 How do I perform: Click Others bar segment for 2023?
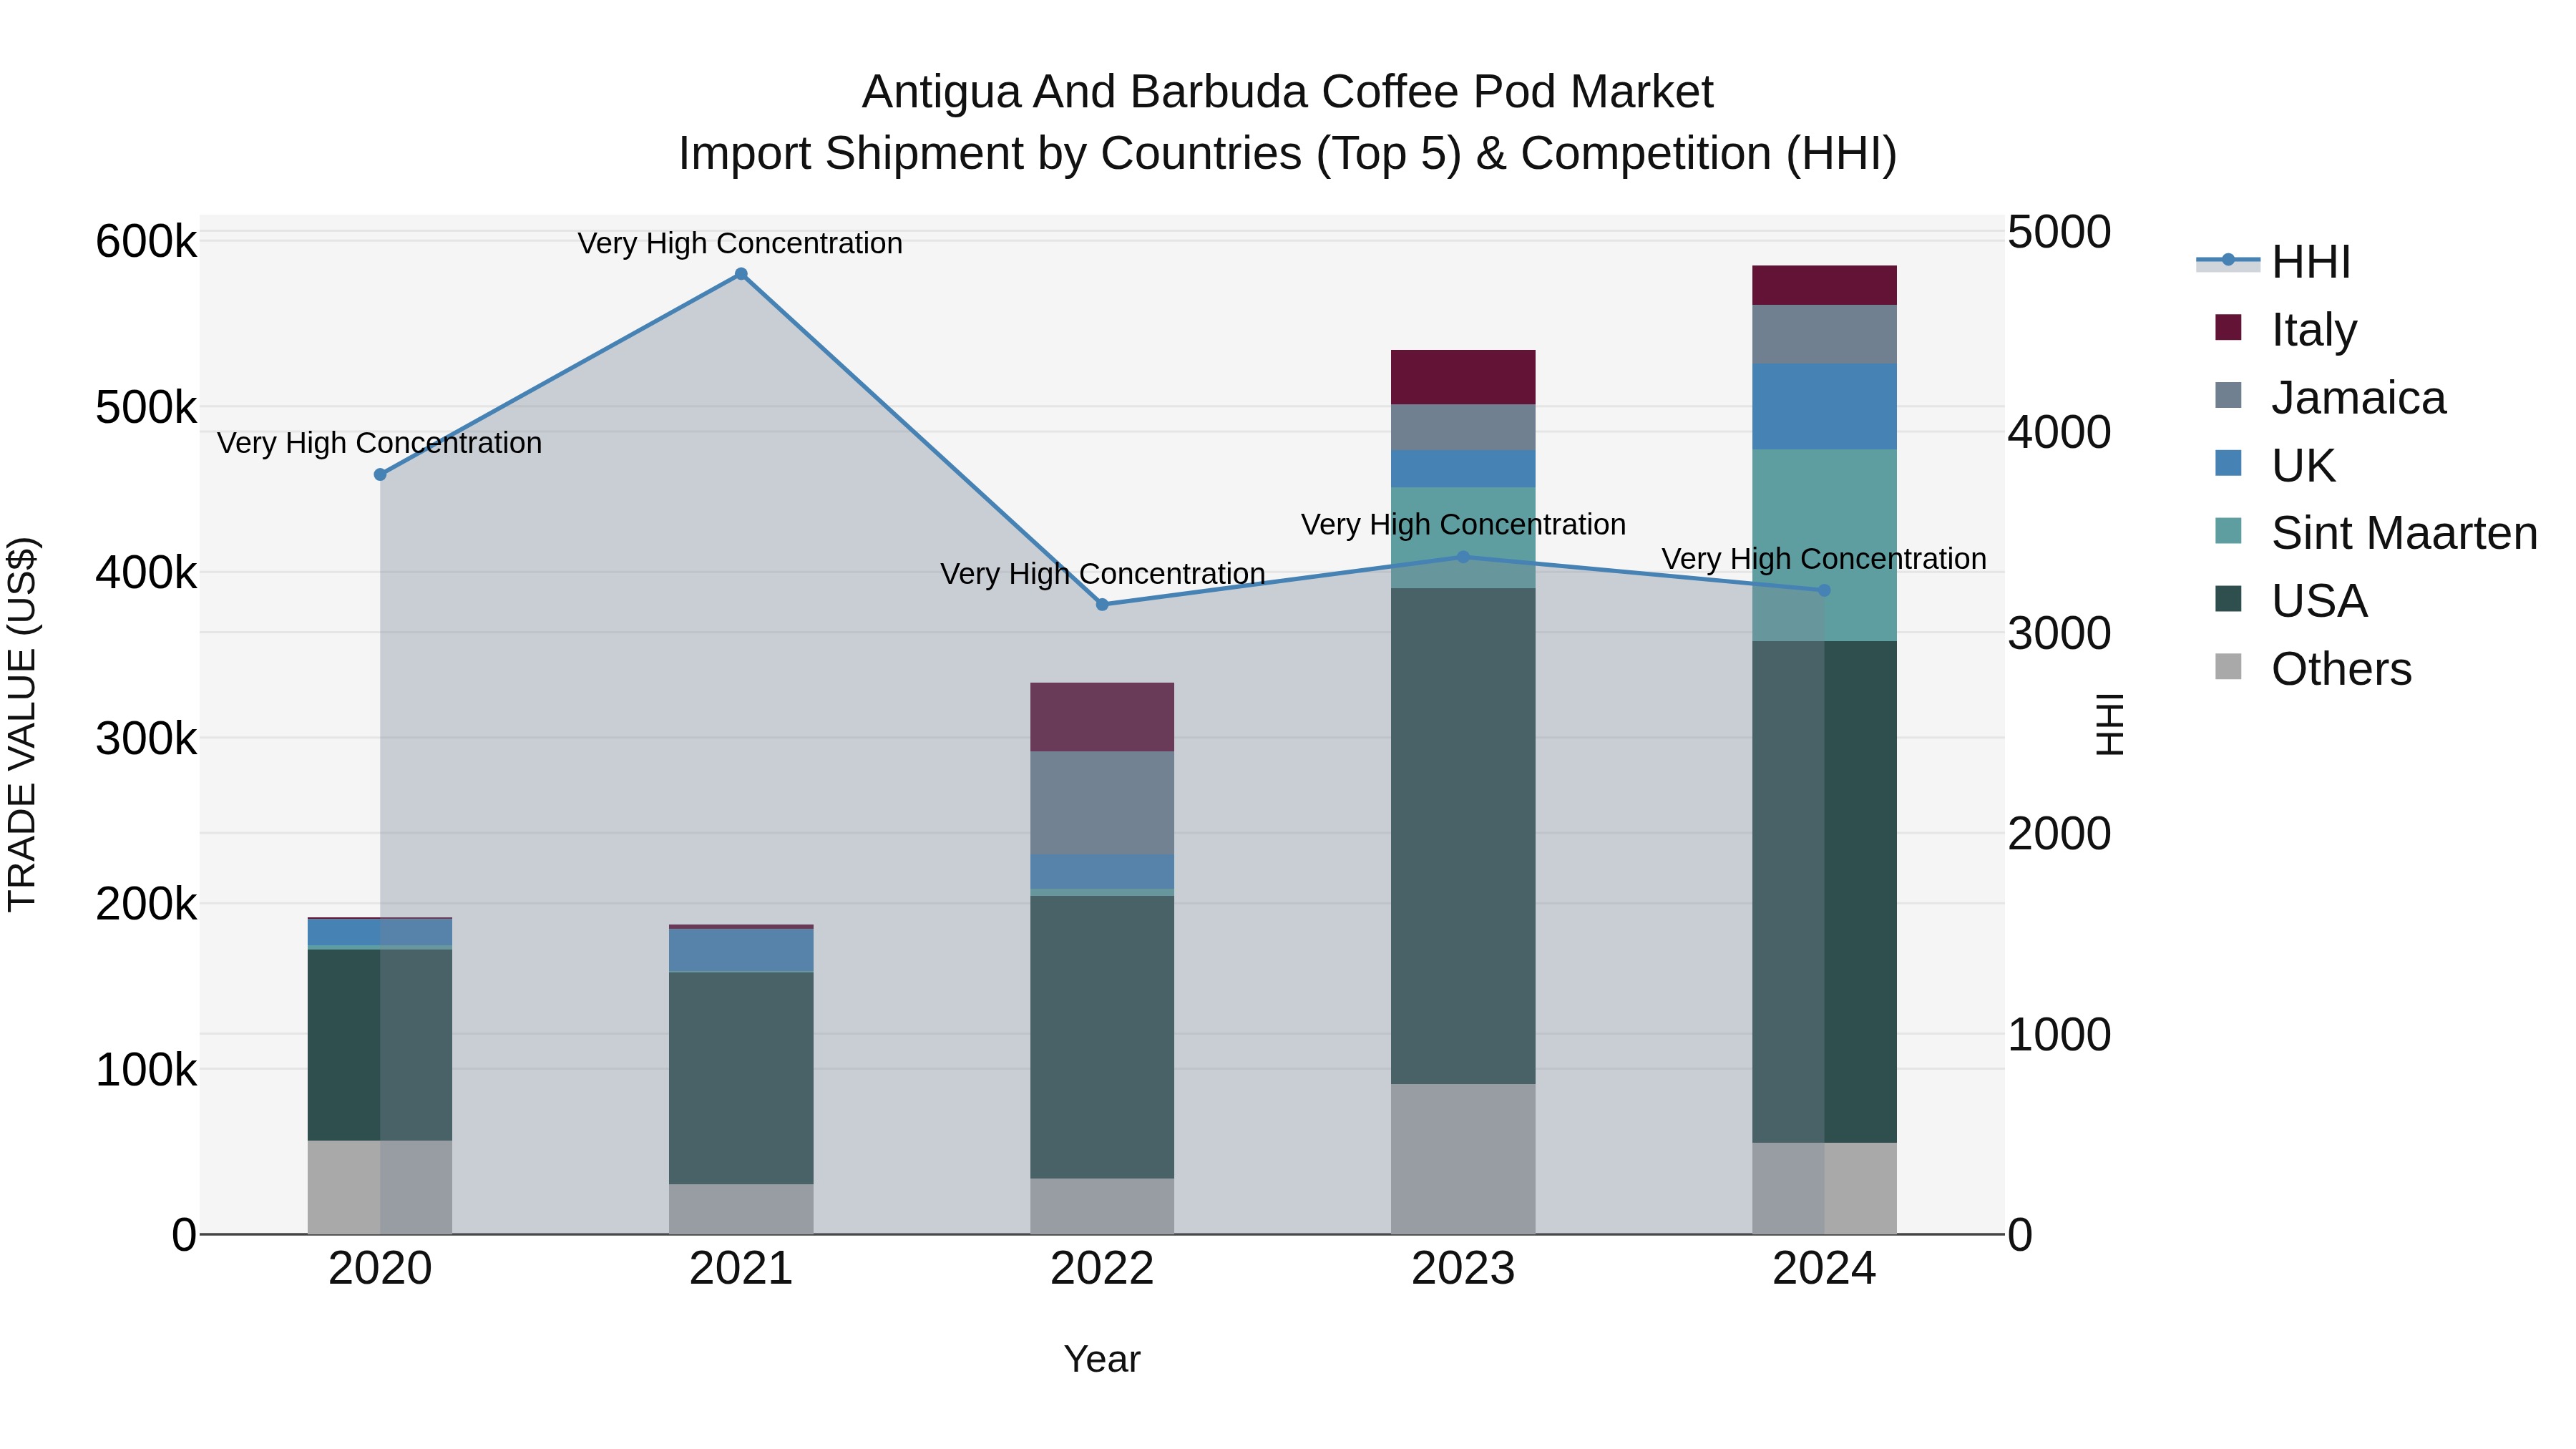click(1463, 1159)
